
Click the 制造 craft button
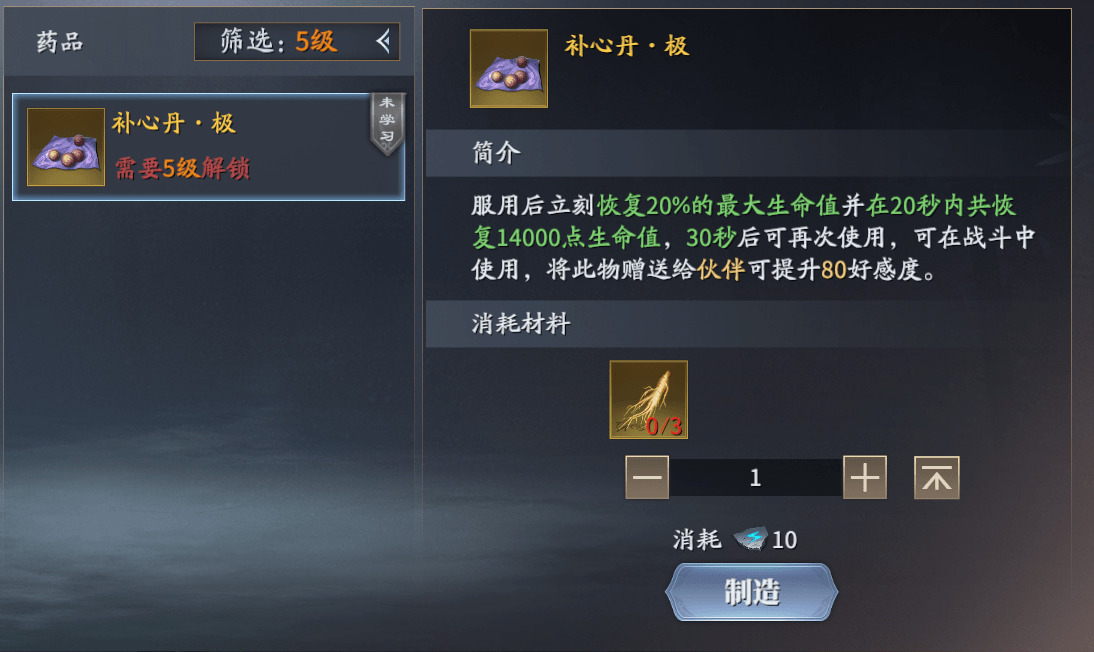(x=751, y=592)
